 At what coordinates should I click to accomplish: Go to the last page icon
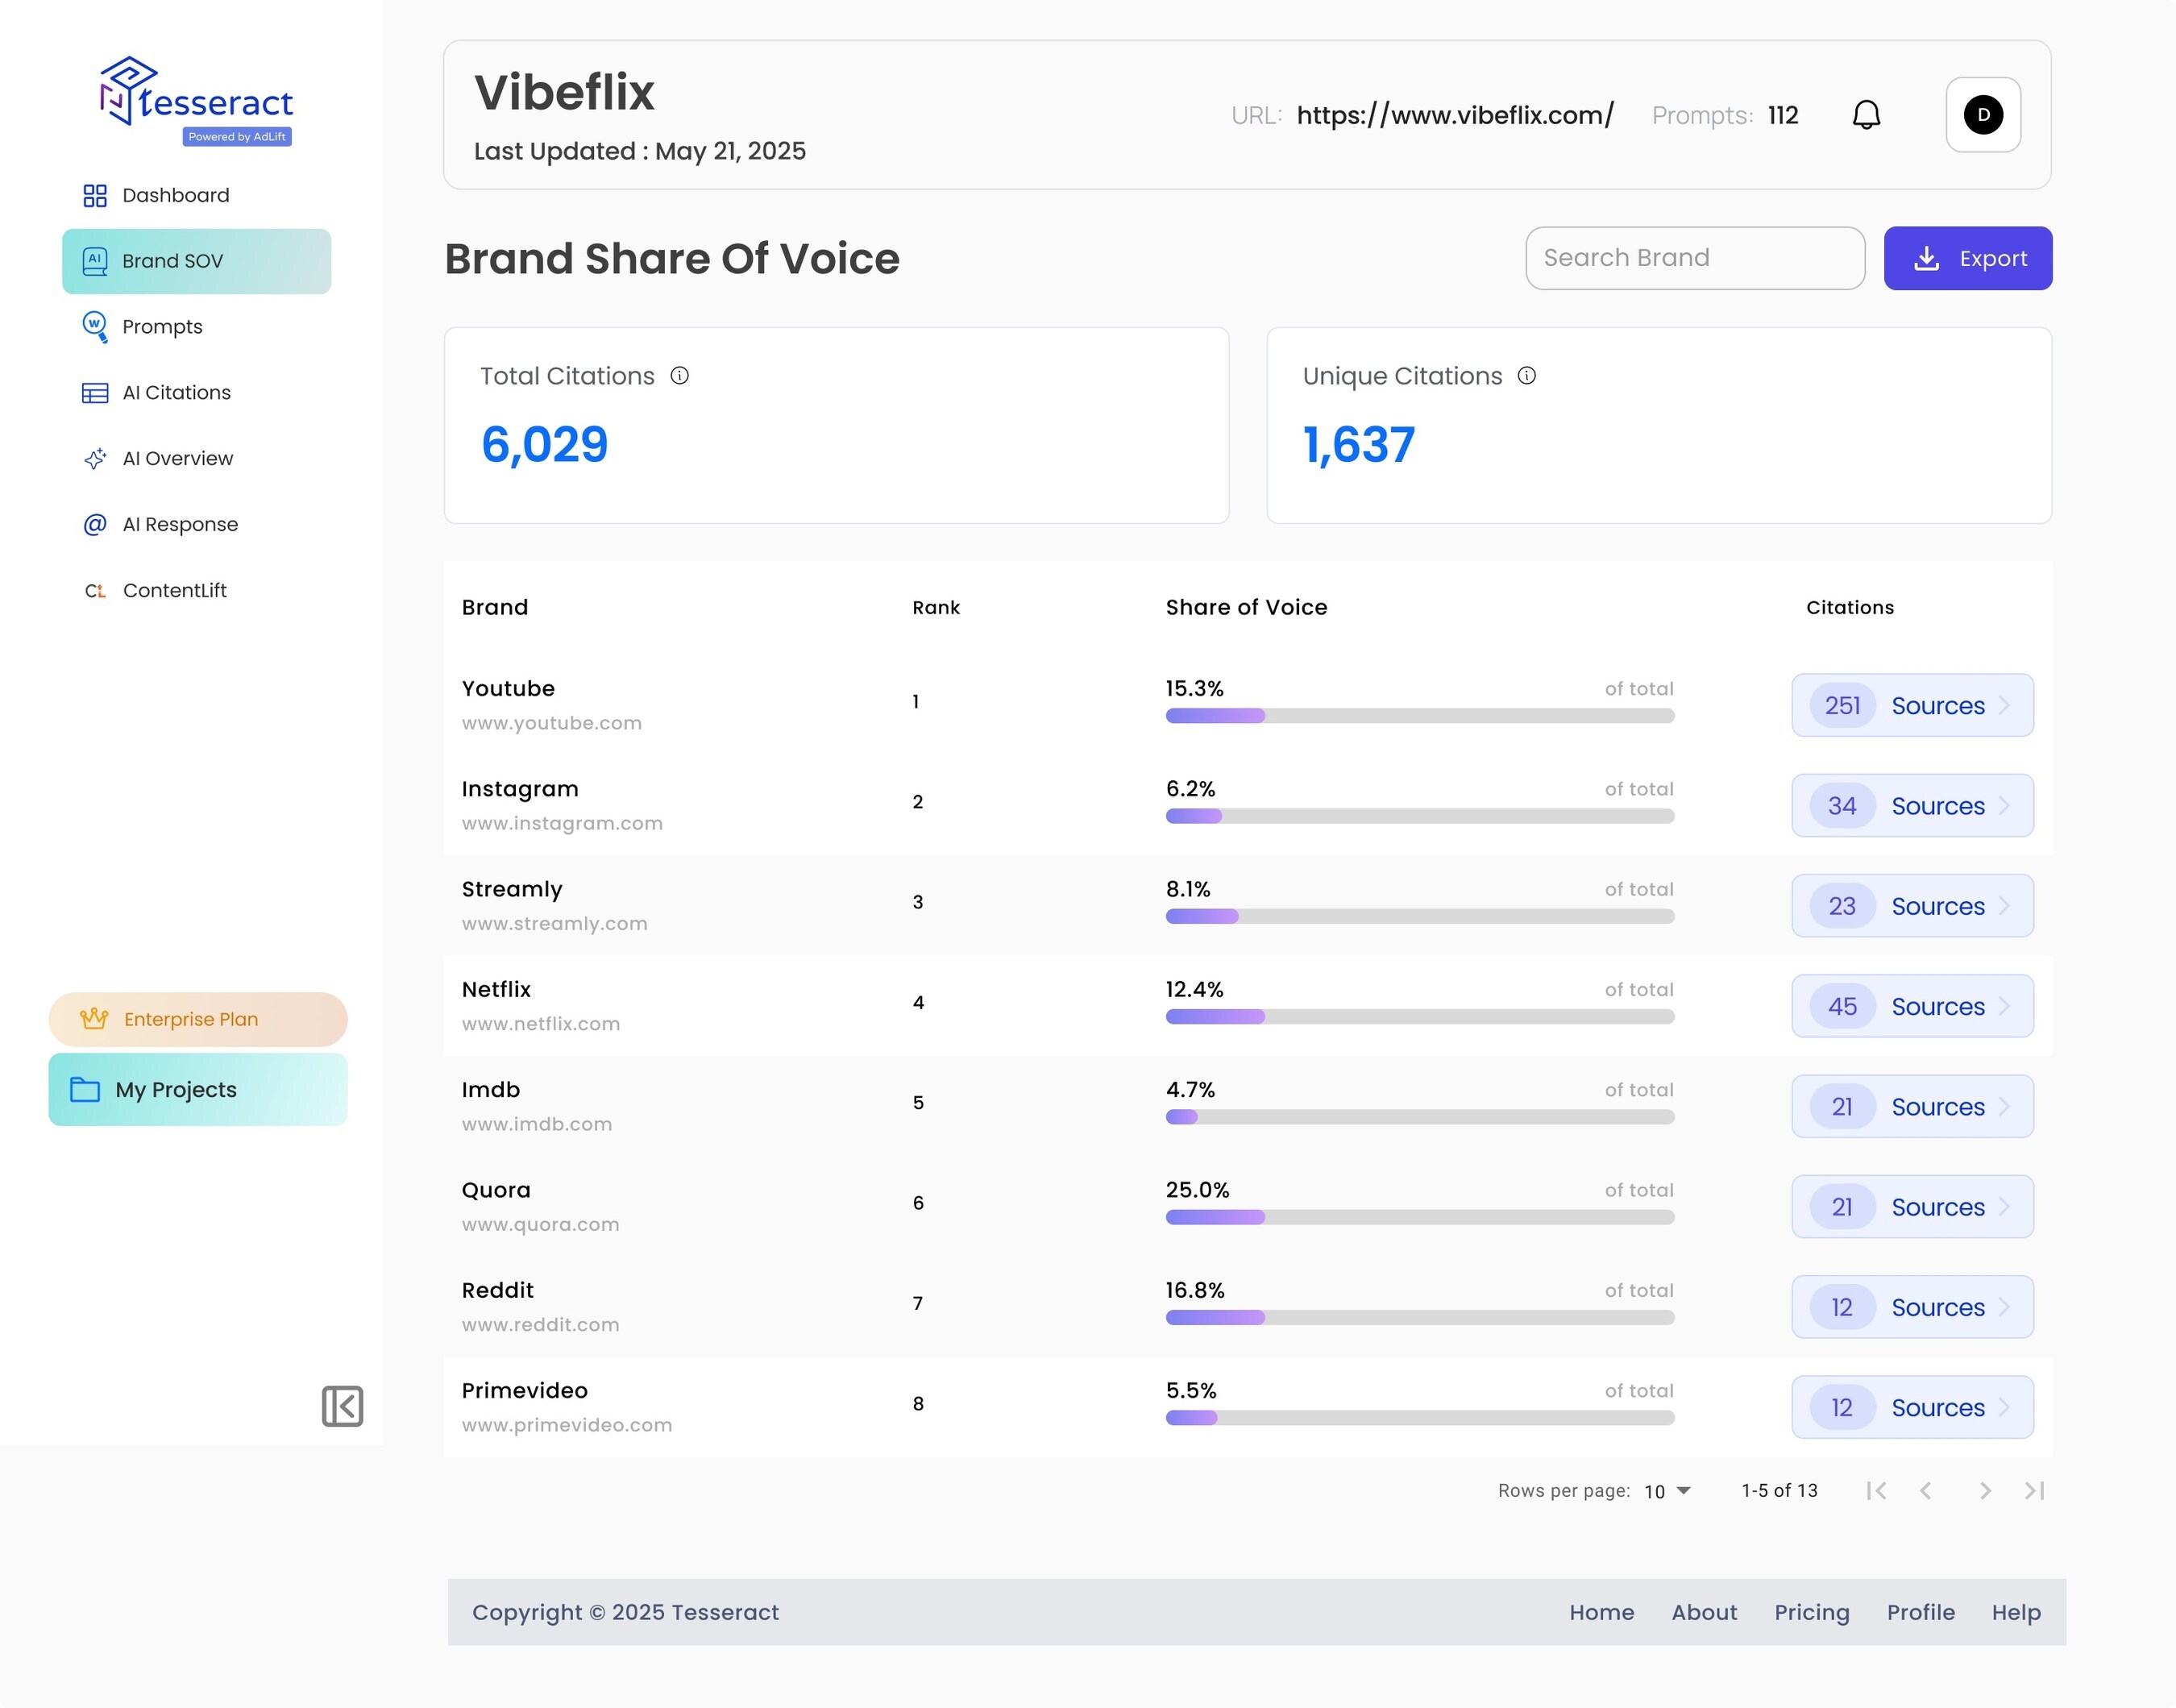2035,1491
